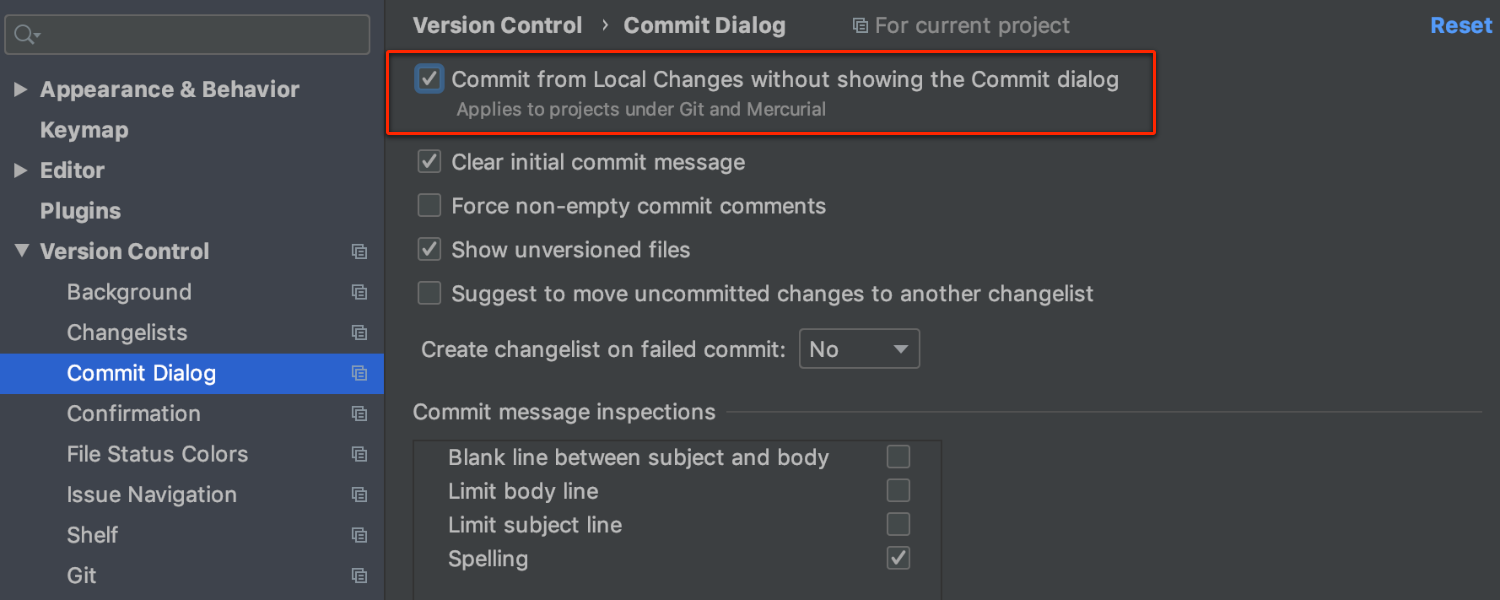
Task: Enable Force non-empty commit comments
Action: coord(429,205)
